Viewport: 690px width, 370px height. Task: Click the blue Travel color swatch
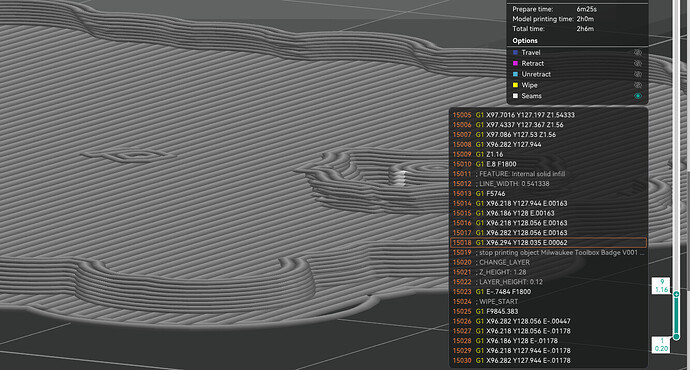pos(515,52)
